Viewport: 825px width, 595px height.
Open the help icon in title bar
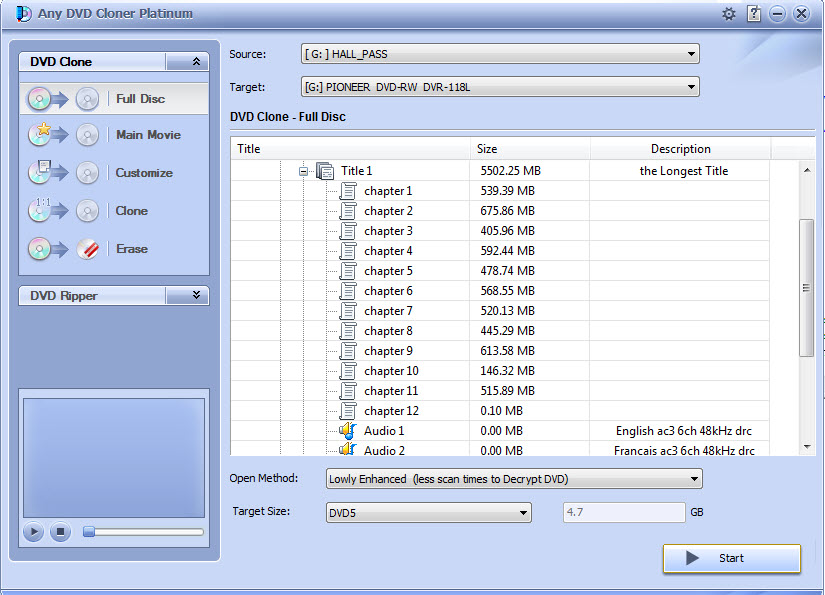(x=754, y=14)
